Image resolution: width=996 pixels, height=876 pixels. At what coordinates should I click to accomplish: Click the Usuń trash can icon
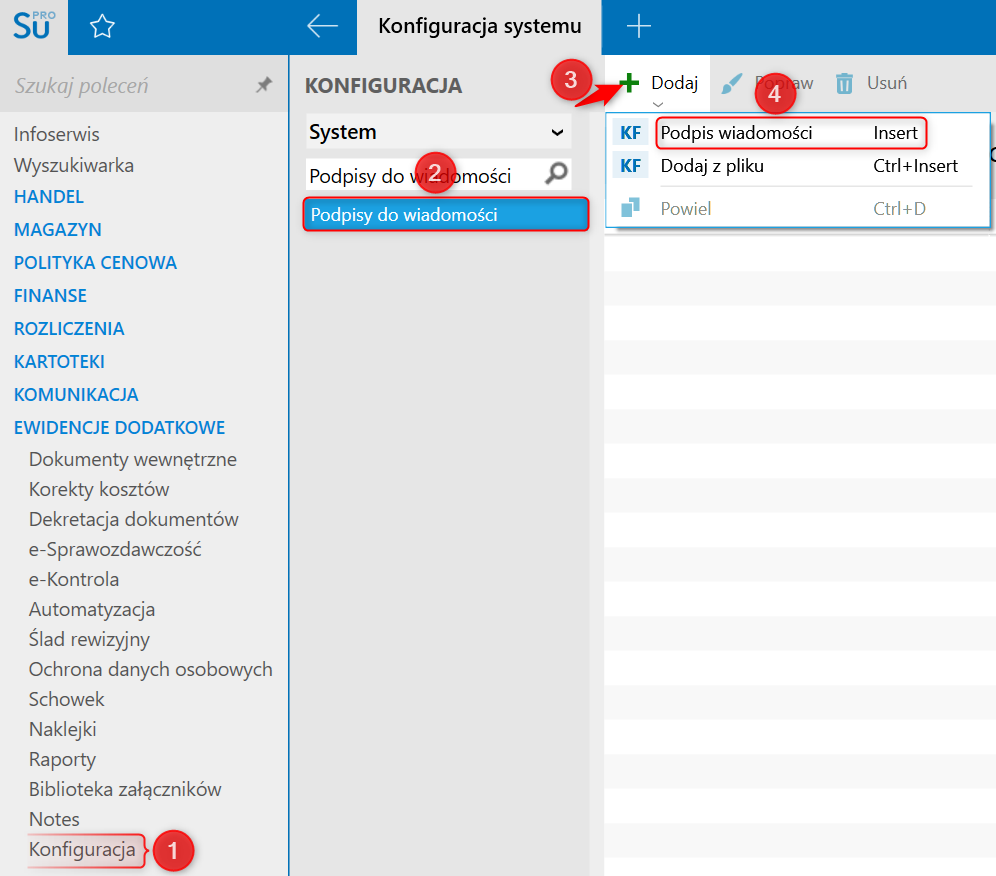tap(844, 83)
